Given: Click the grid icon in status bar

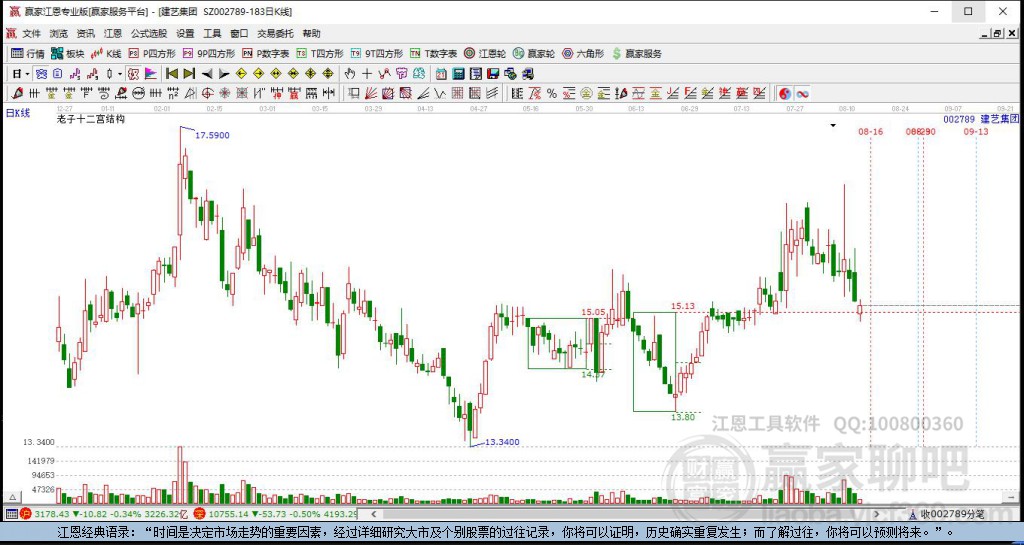Looking at the screenshot, I should (x=12, y=514).
